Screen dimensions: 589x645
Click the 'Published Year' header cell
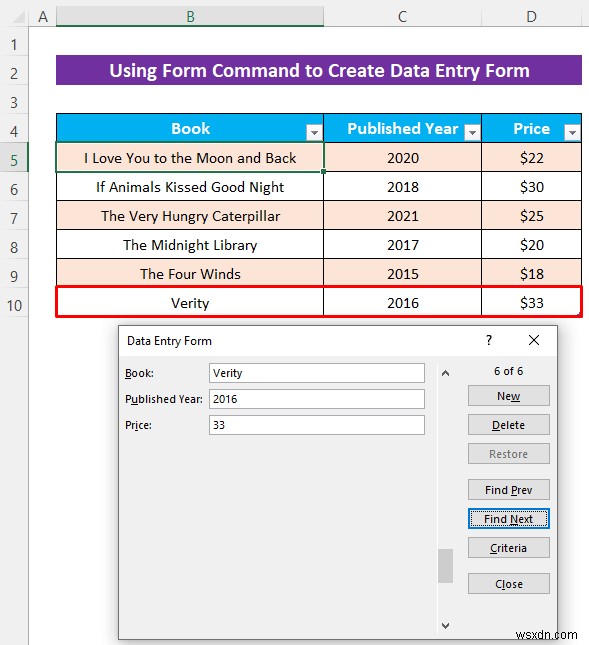(x=403, y=128)
